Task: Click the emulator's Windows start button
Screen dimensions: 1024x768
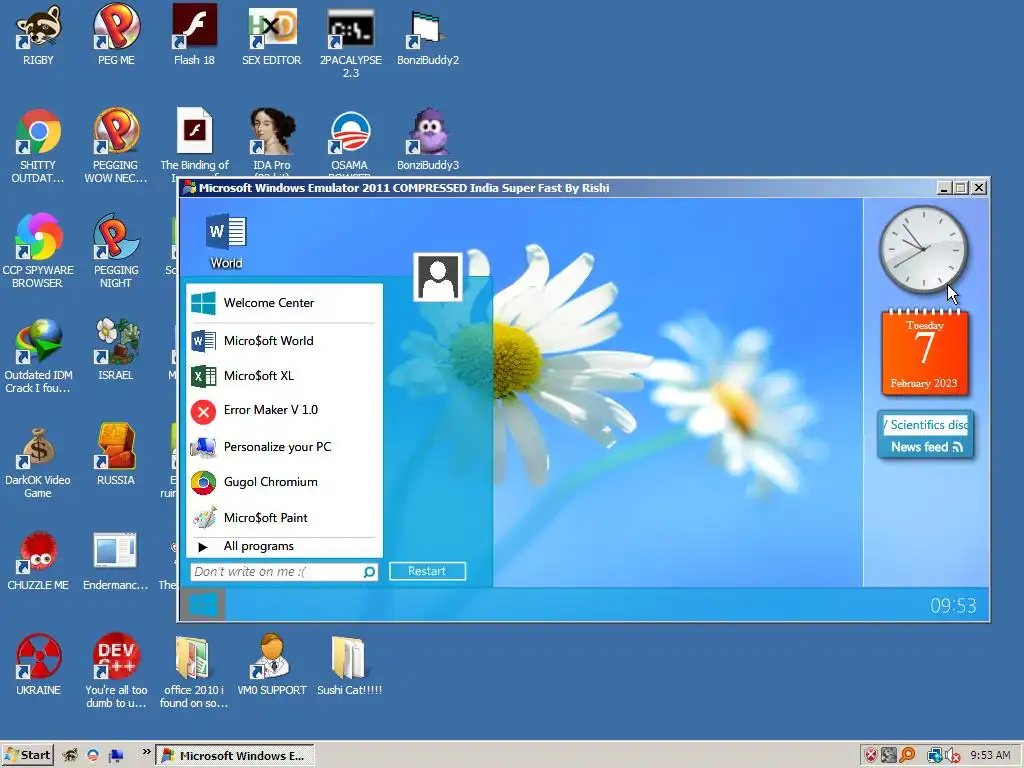Action: tap(202, 605)
